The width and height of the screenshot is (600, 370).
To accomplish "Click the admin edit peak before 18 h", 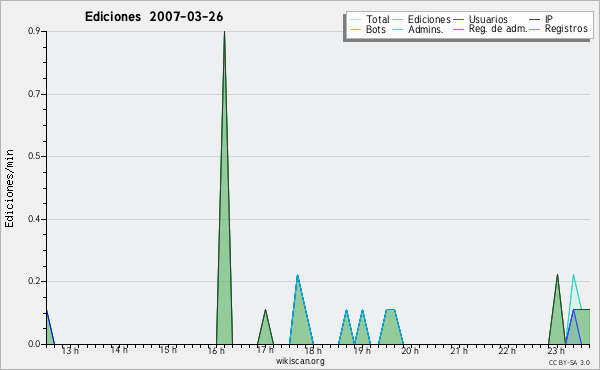I will (x=300, y=314).
